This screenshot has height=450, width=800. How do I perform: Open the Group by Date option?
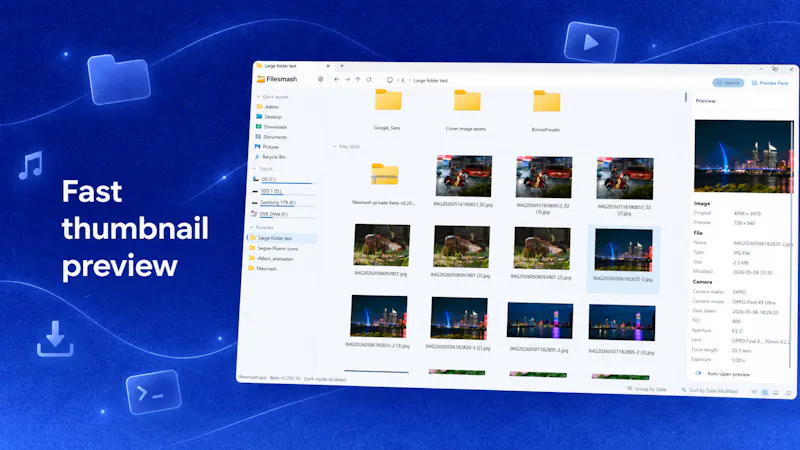647,389
